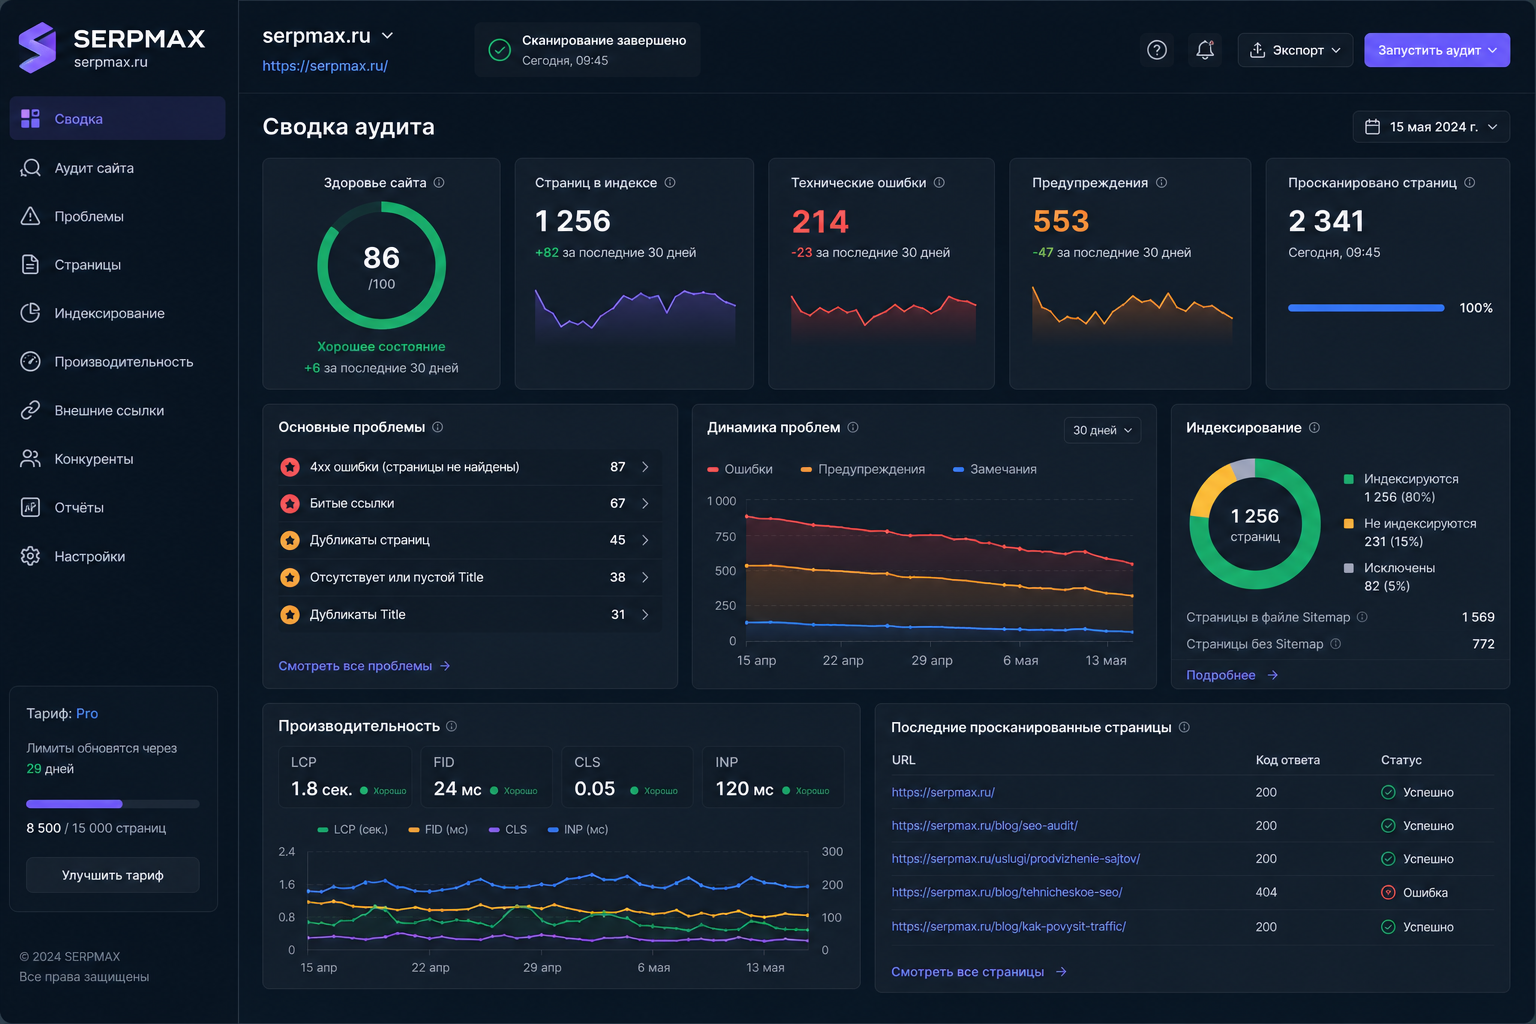Click info icon next to Предупреждения
This screenshot has width=1536, height=1024.
[1161, 183]
